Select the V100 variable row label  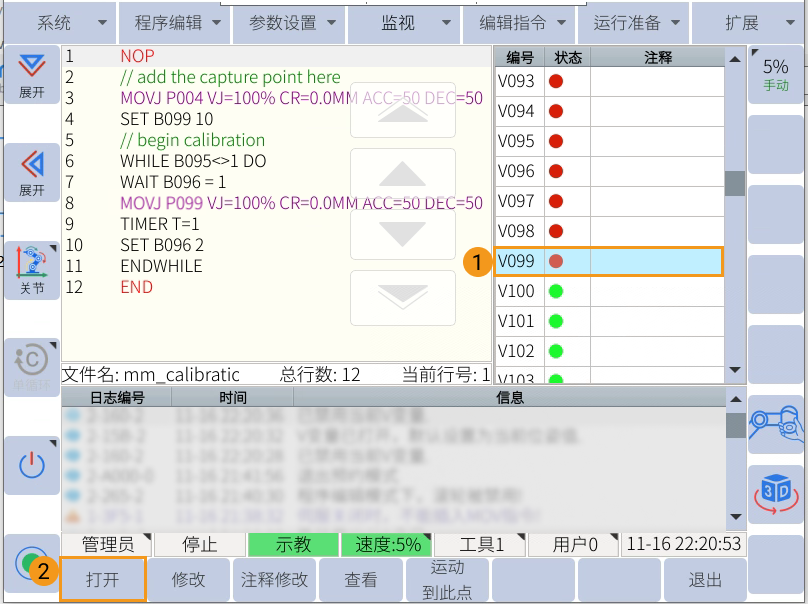pyautogui.click(x=516, y=291)
